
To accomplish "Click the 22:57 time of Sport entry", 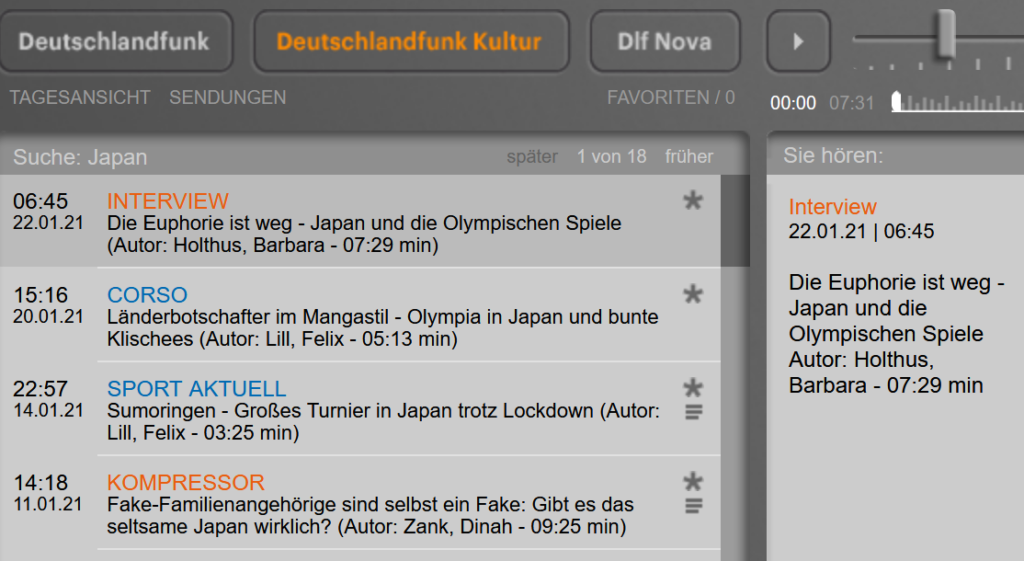I will tap(40, 389).
